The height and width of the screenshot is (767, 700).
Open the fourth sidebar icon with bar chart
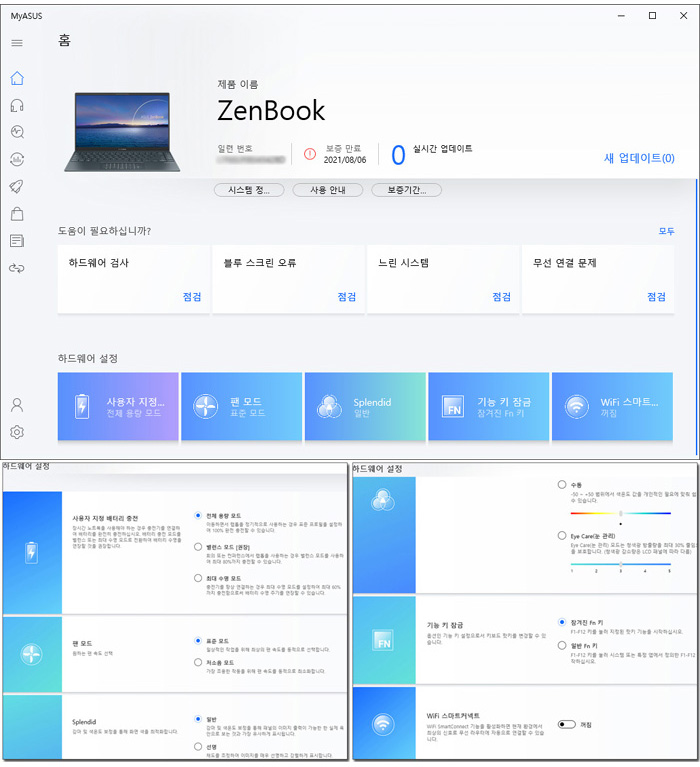pyautogui.click(x=17, y=159)
